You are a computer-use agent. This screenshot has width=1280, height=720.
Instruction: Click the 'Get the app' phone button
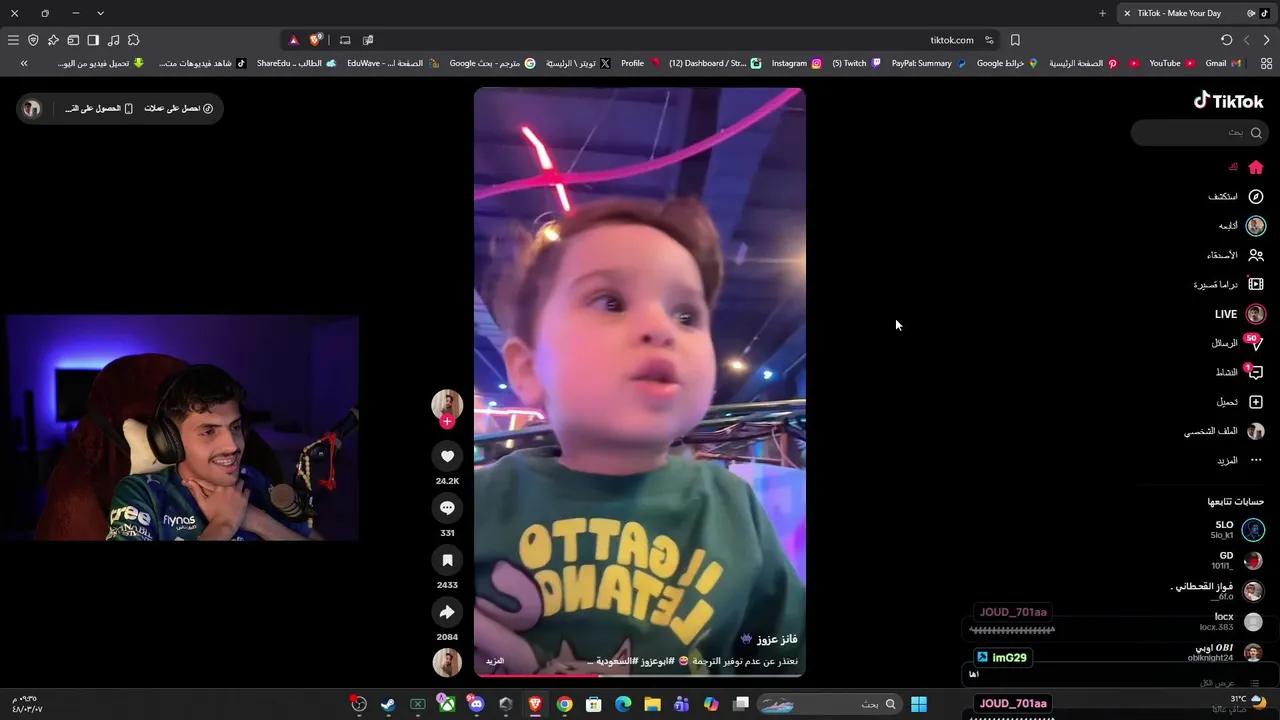99,108
